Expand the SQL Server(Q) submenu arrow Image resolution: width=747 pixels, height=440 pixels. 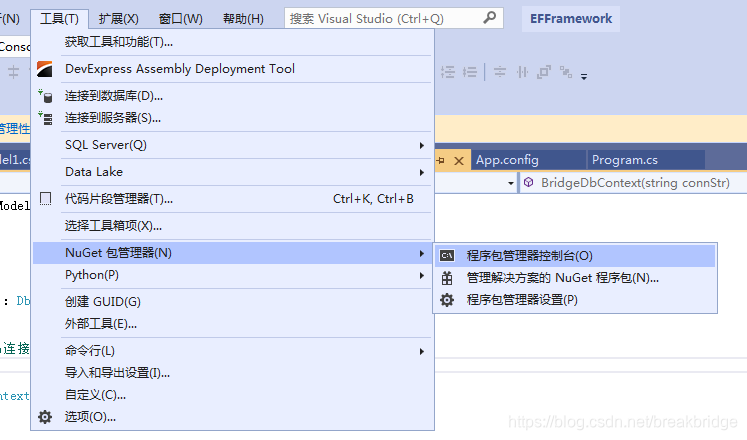coord(422,145)
